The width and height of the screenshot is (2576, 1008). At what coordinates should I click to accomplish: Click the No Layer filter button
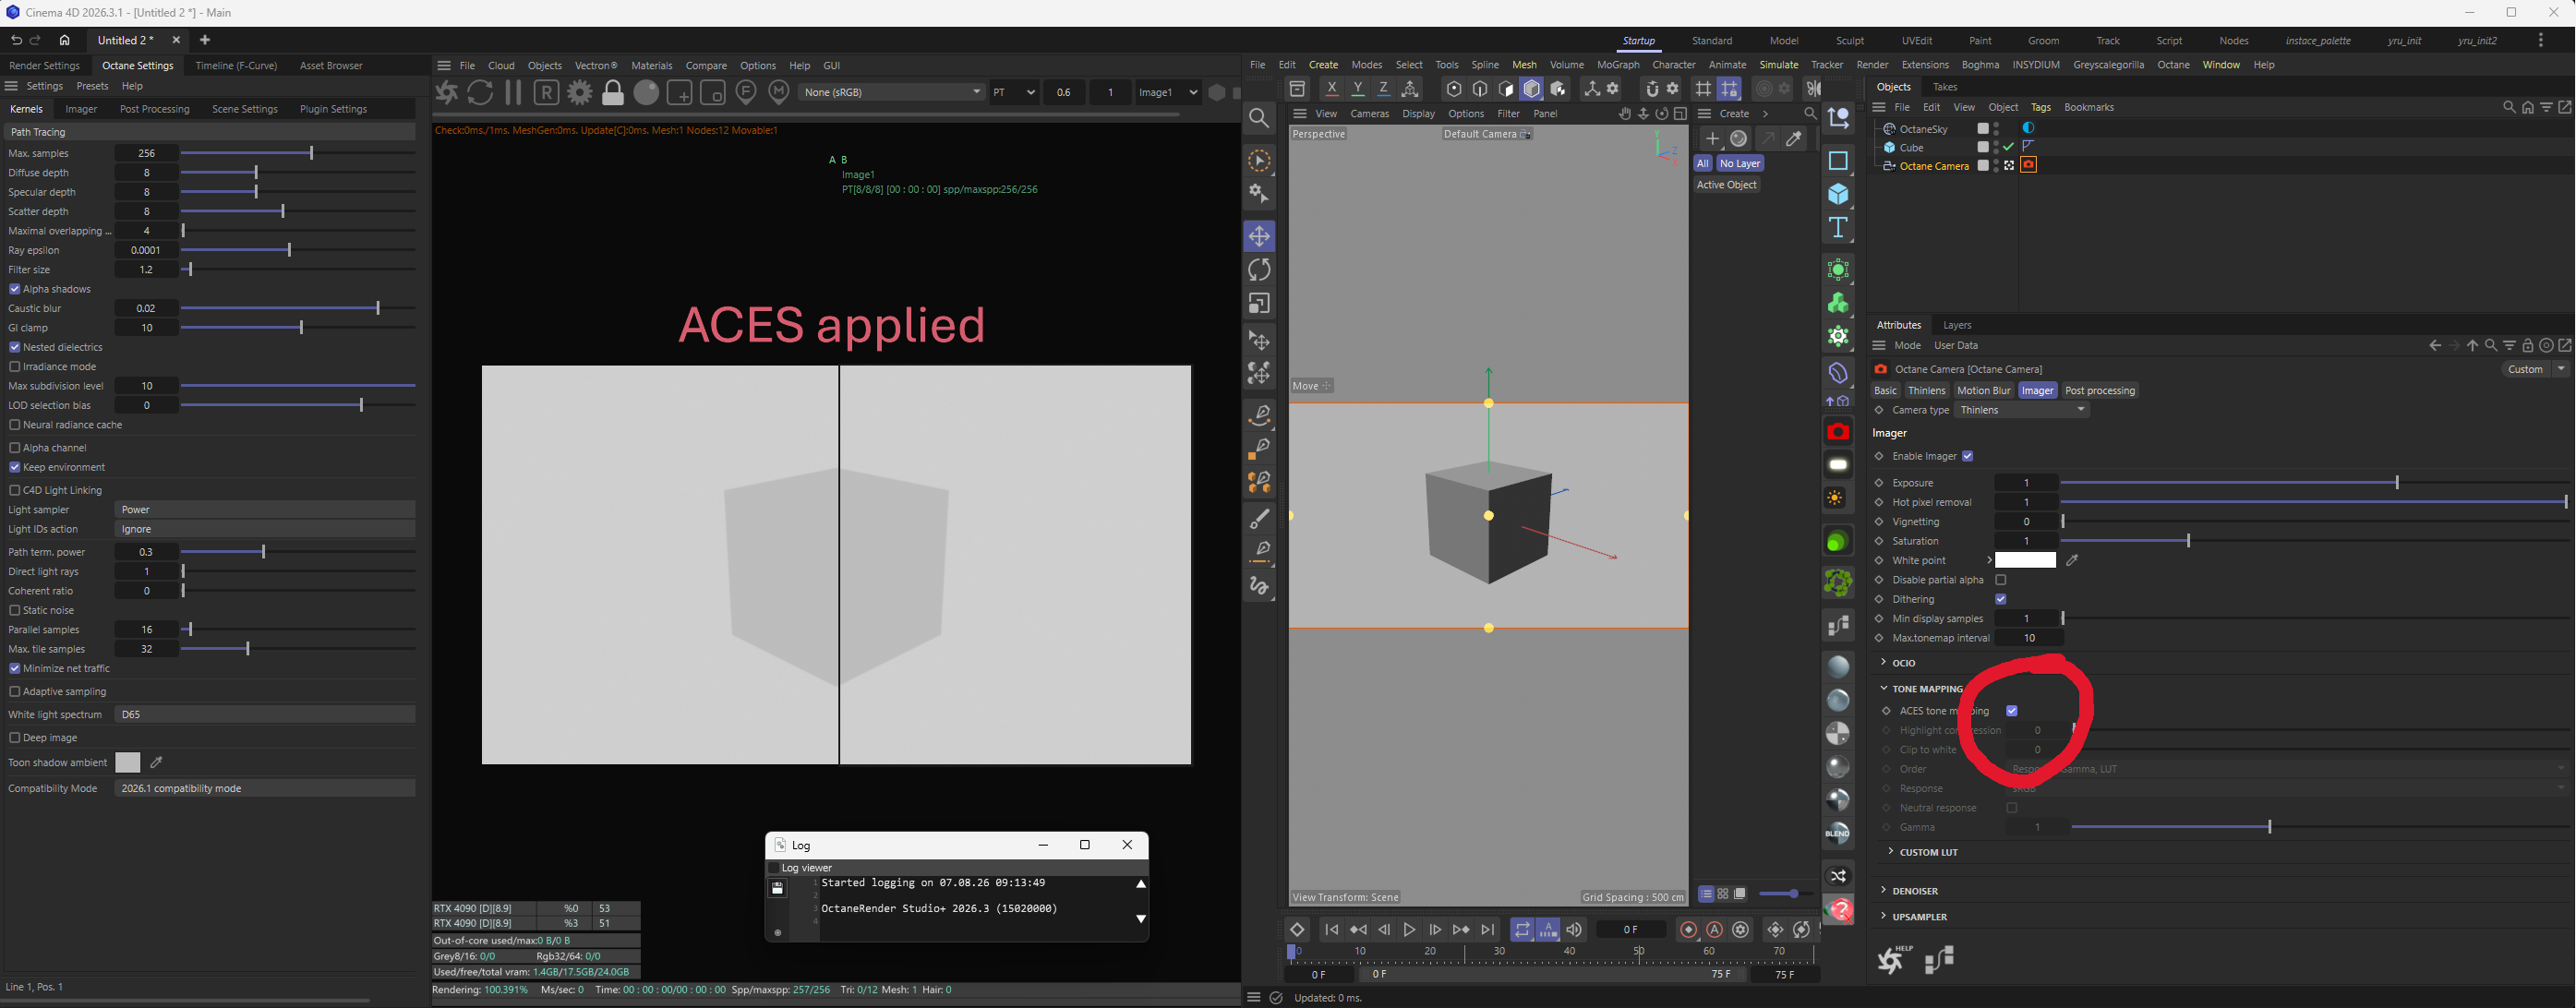tap(1740, 164)
